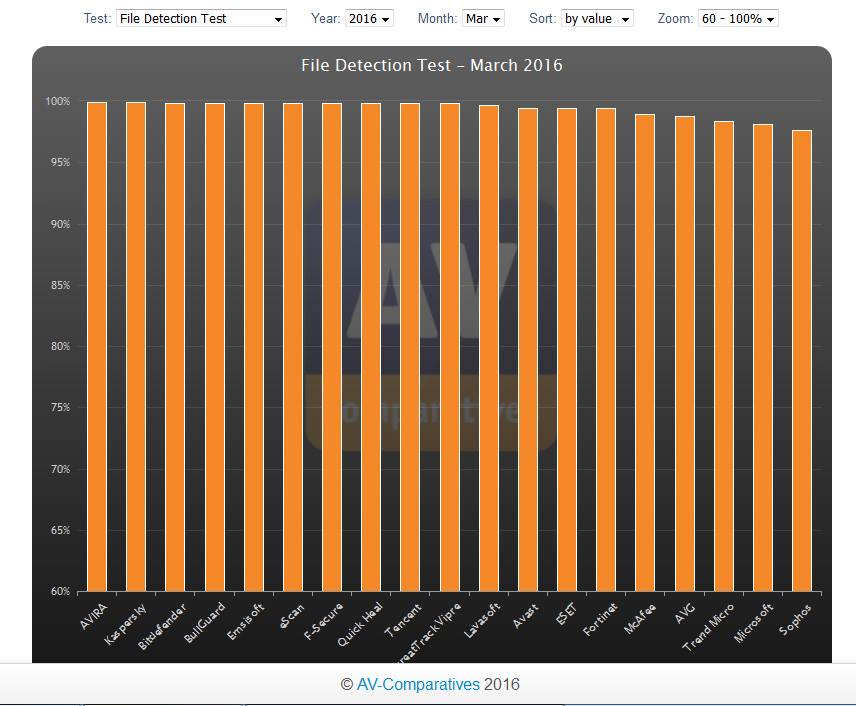Click the Kaspersky x-axis label

[x=125, y=625]
